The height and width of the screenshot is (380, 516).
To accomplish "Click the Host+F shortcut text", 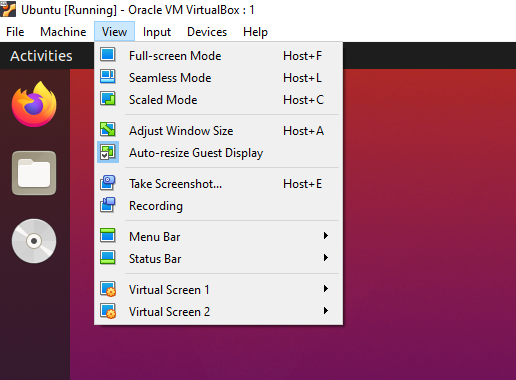I will click(302, 56).
